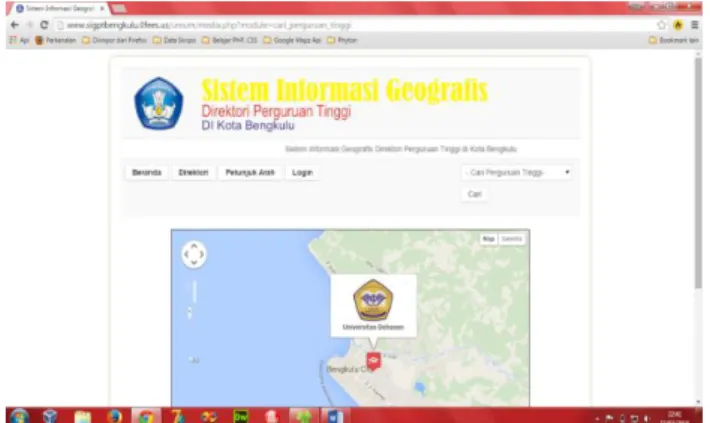The width and height of the screenshot is (710, 423).
Task: Open the Data Skripsi bookmark folder
Action: (175, 40)
